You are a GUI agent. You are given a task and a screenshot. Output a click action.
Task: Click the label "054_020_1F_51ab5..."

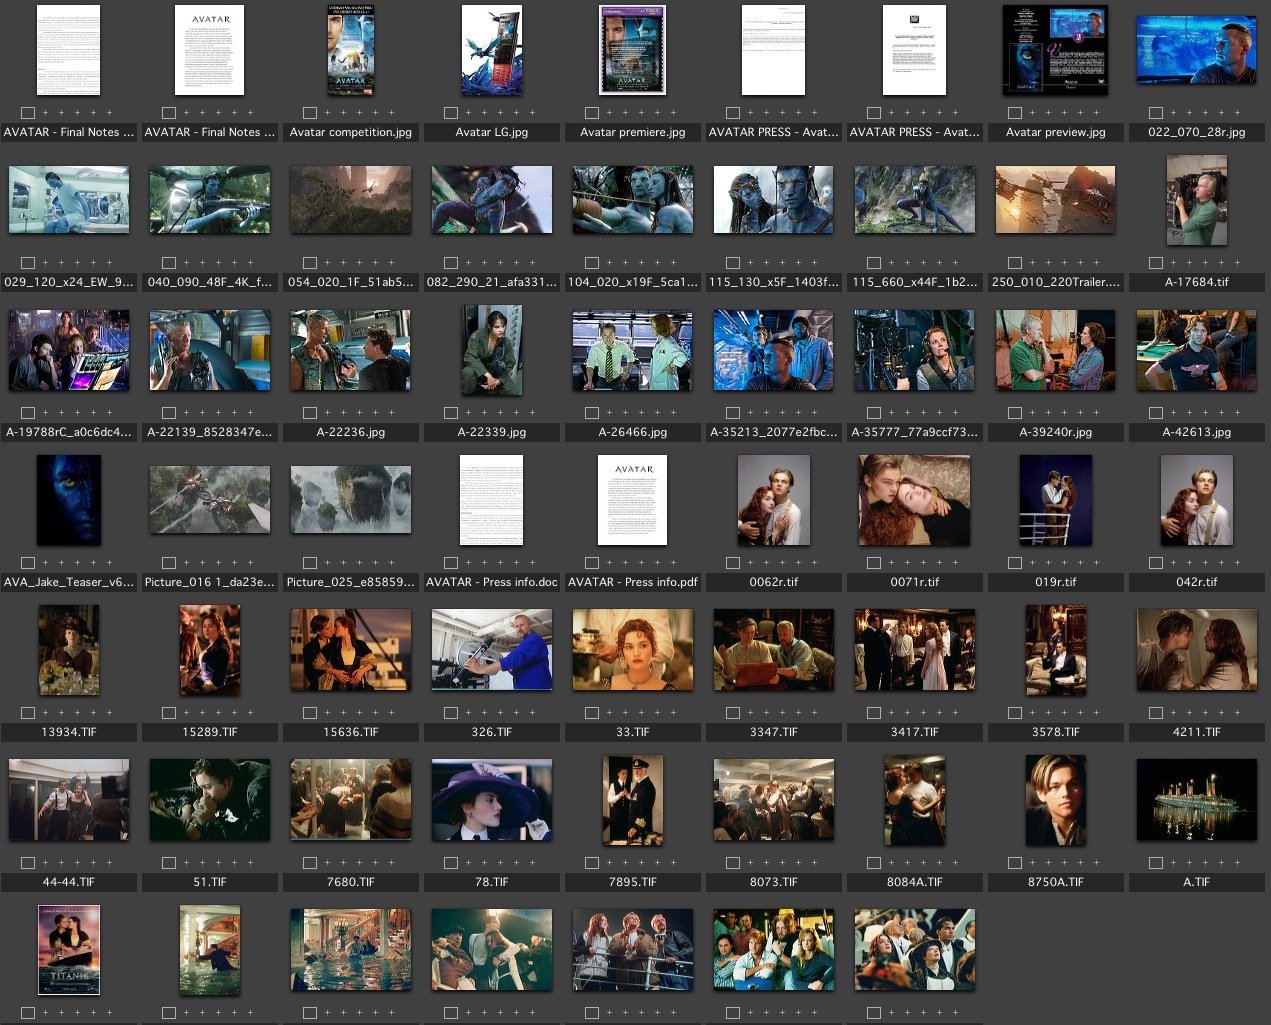(350, 282)
